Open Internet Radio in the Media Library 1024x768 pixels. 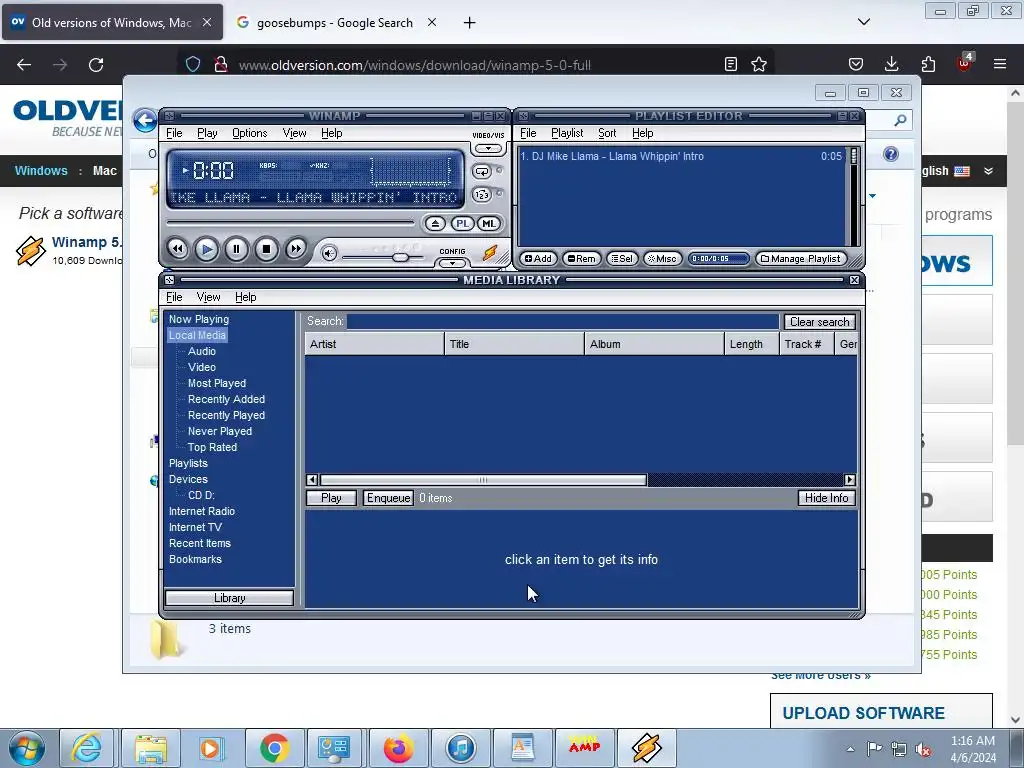[202, 511]
